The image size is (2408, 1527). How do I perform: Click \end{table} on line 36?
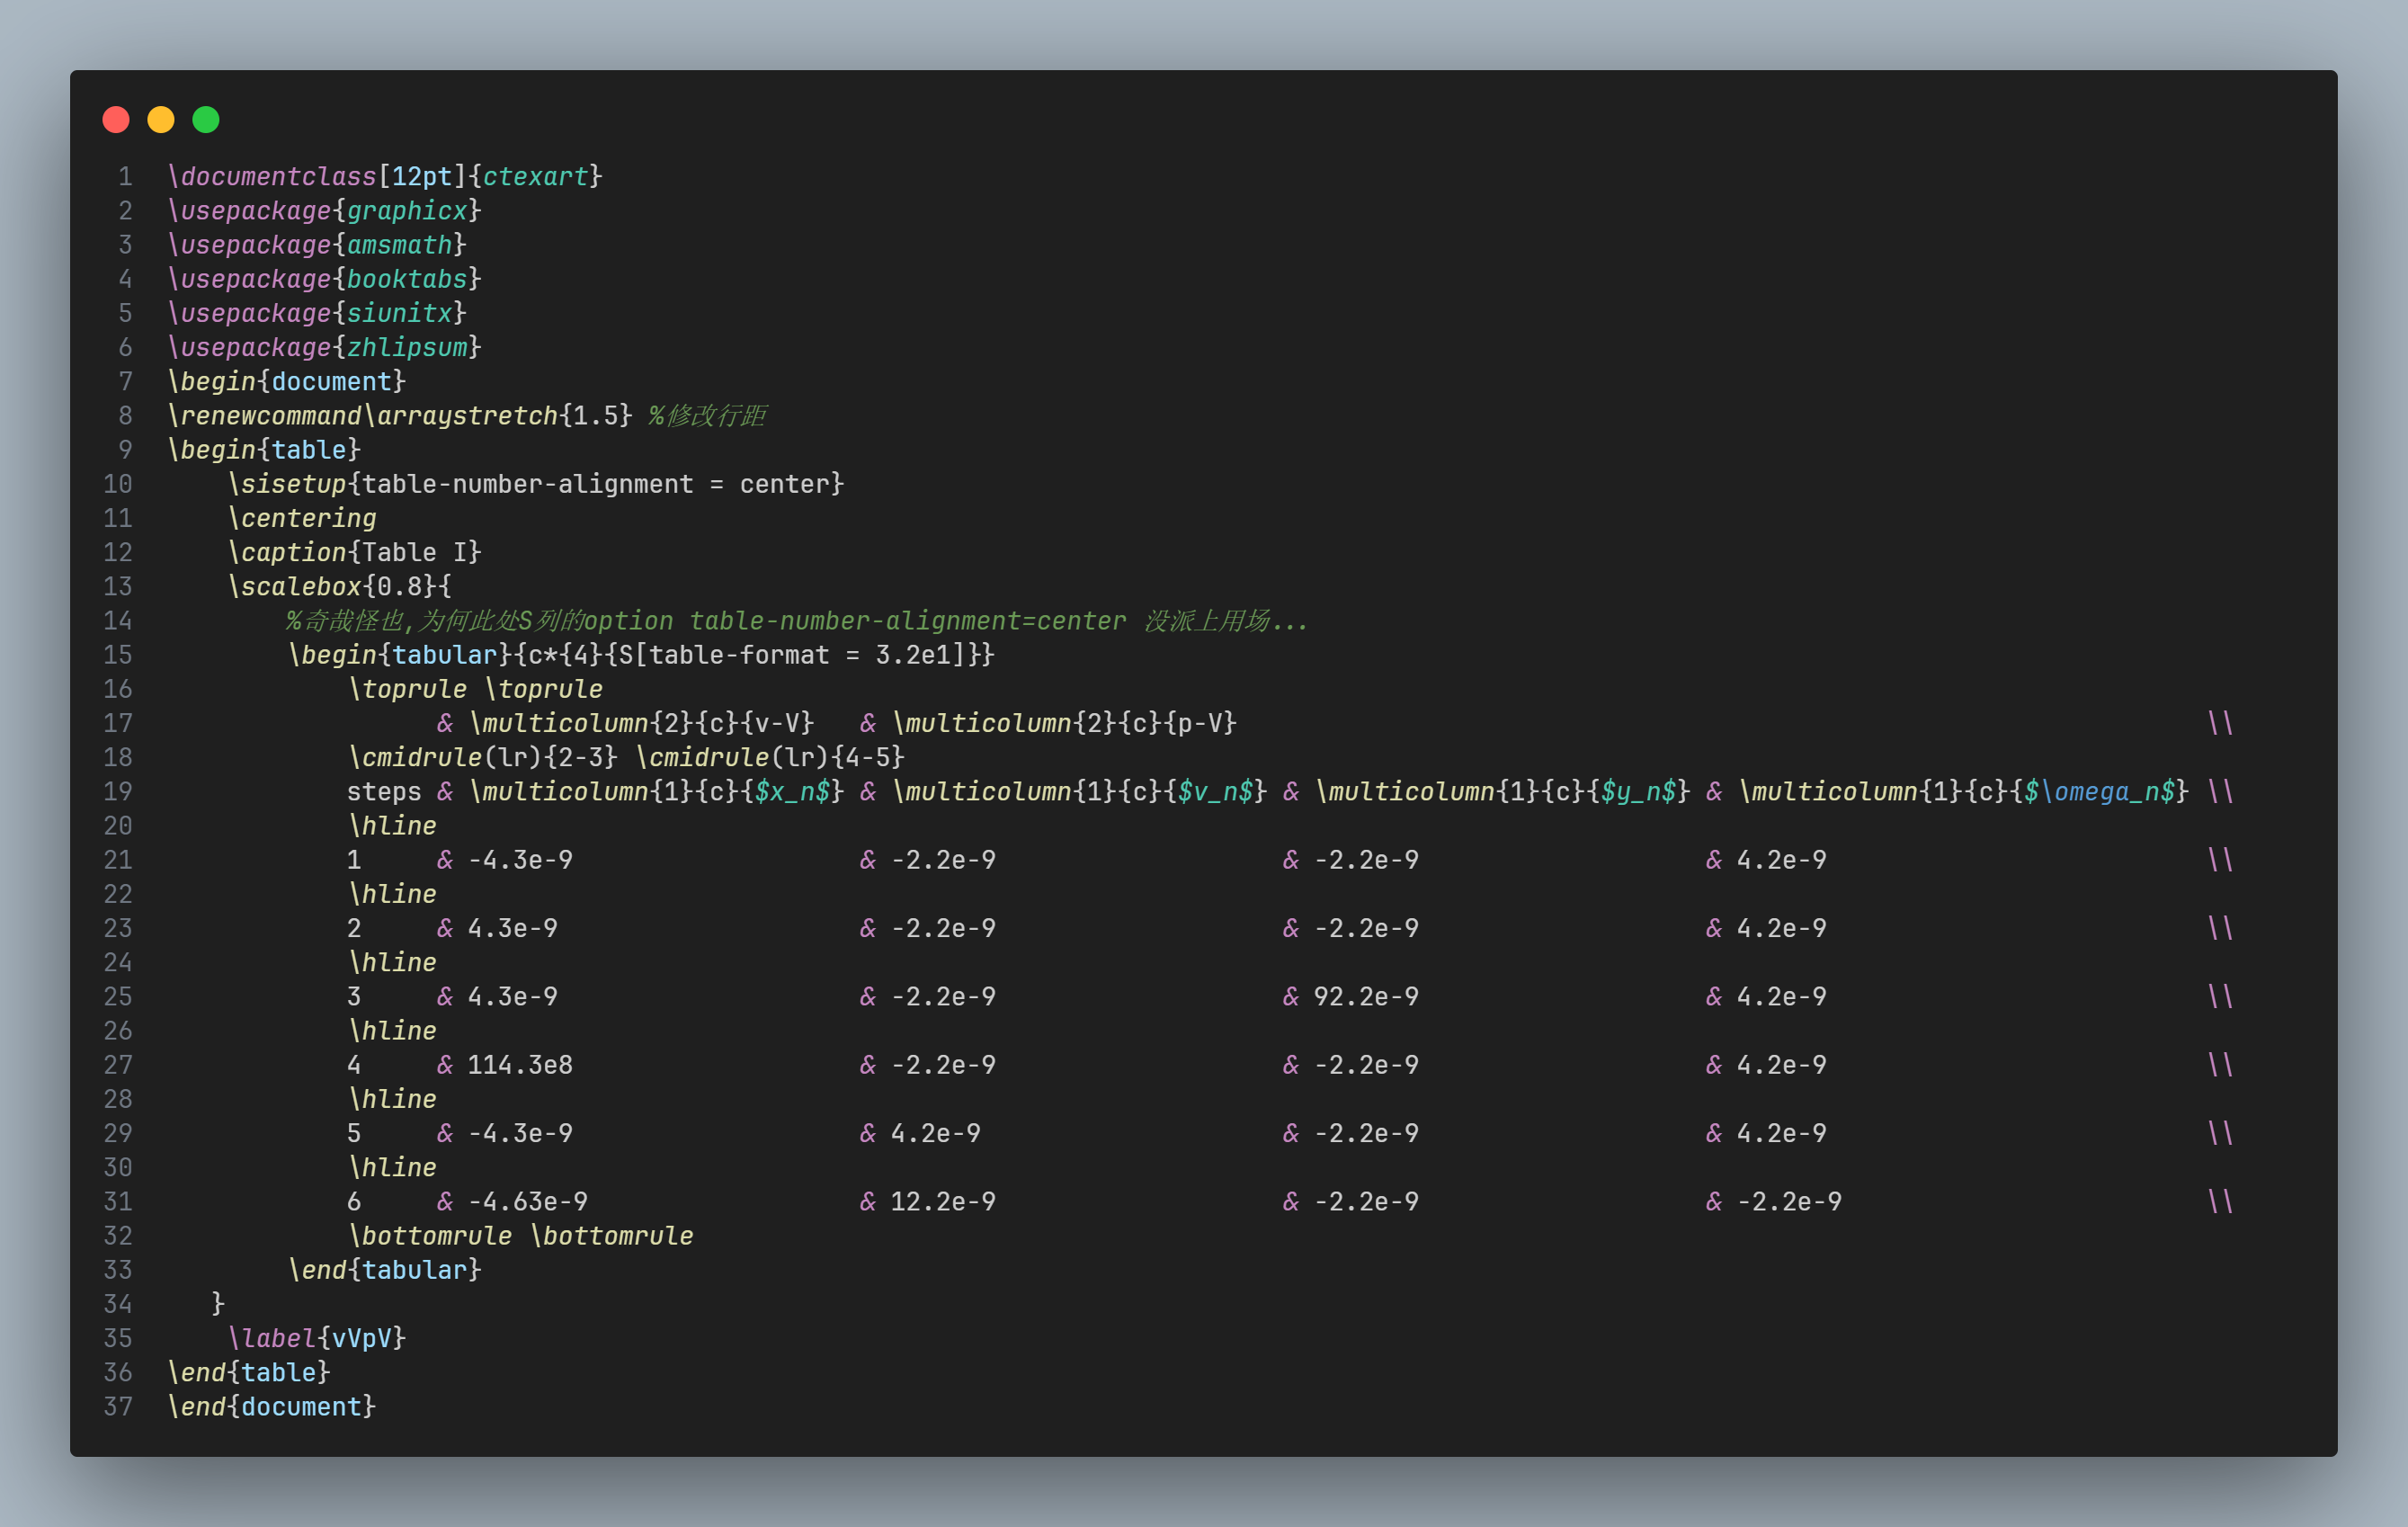click(x=249, y=1372)
